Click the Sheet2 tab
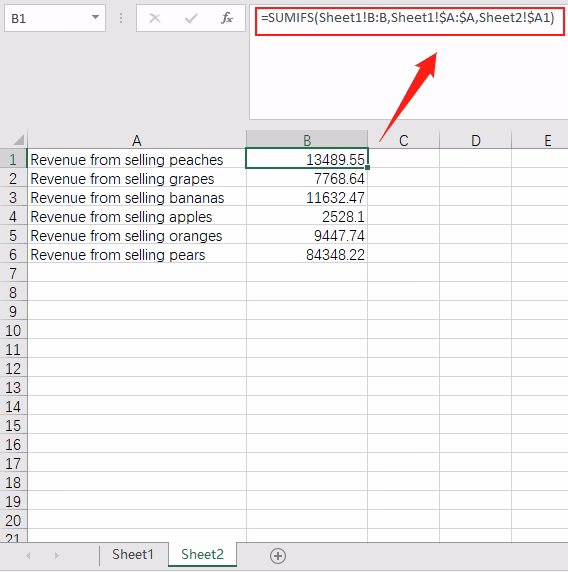The image size is (568, 572). 202,554
